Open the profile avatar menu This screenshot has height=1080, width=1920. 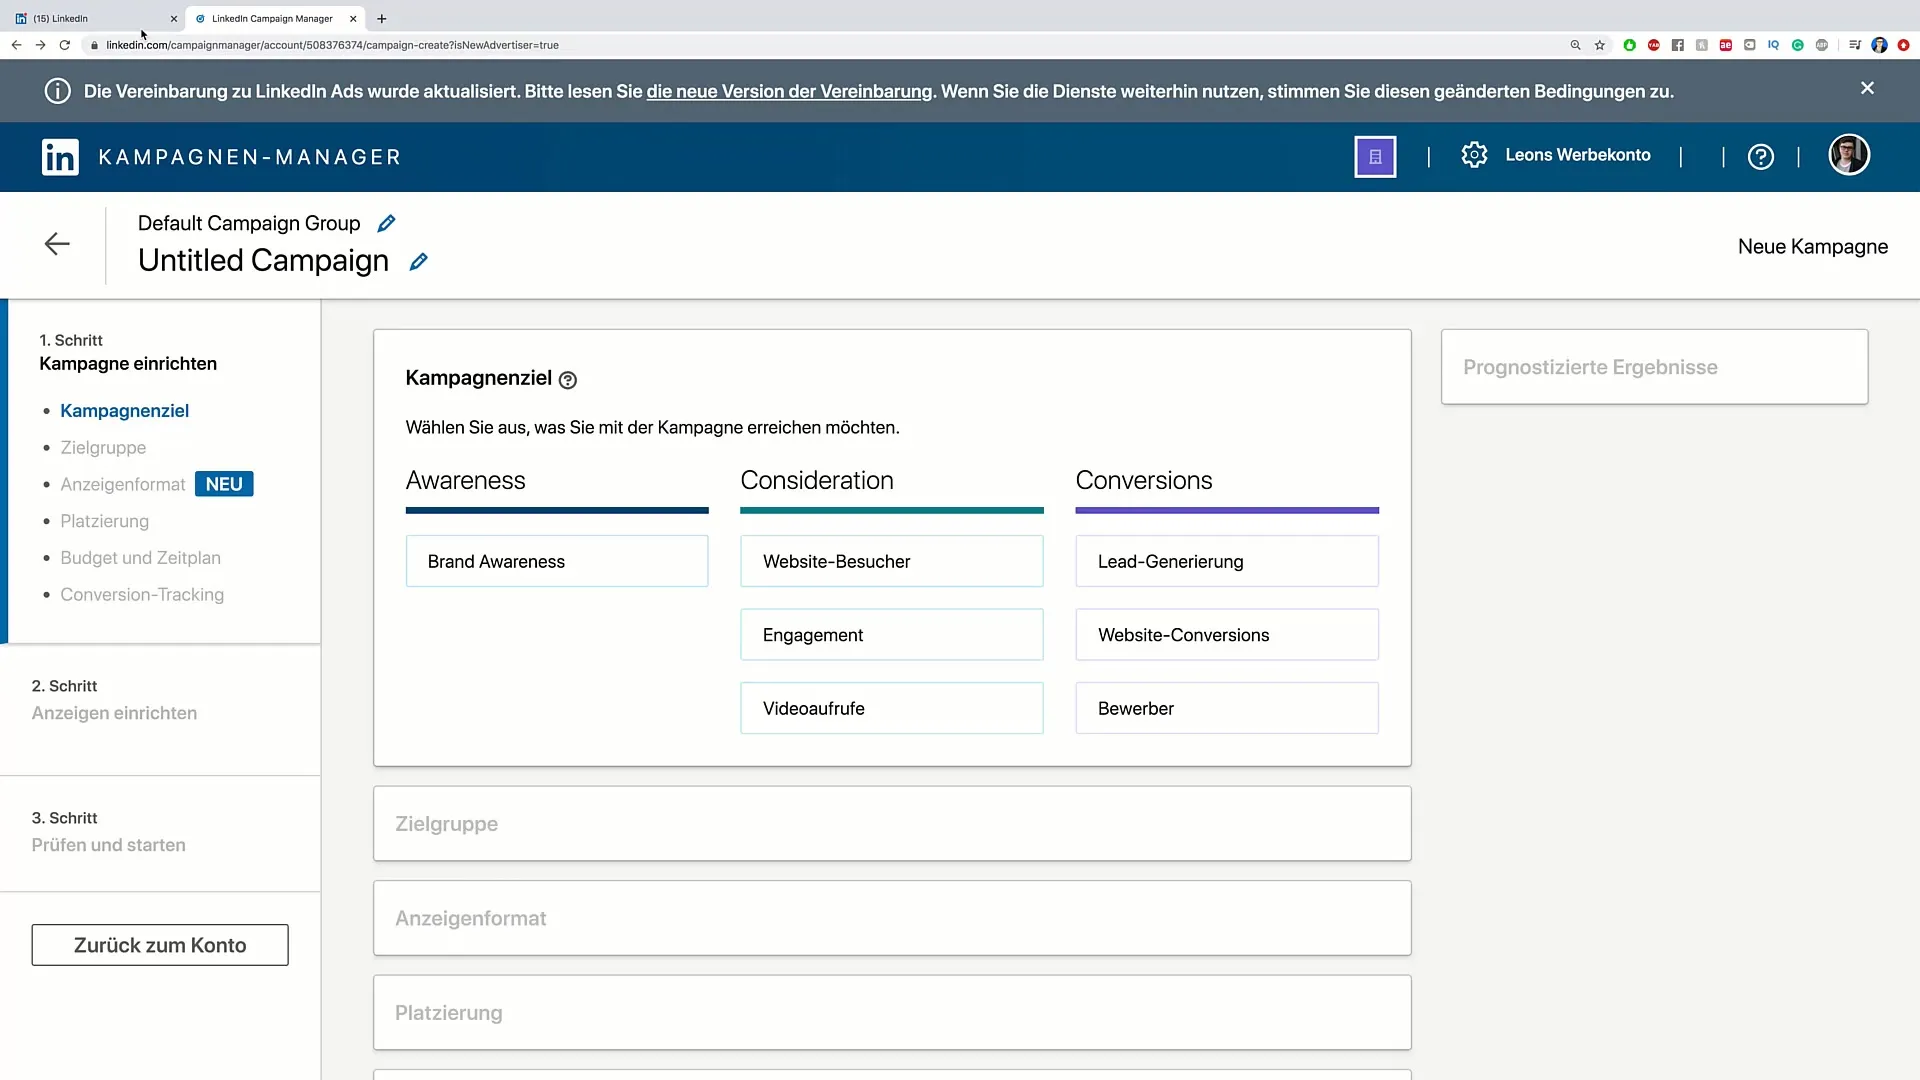click(1849, 155)
